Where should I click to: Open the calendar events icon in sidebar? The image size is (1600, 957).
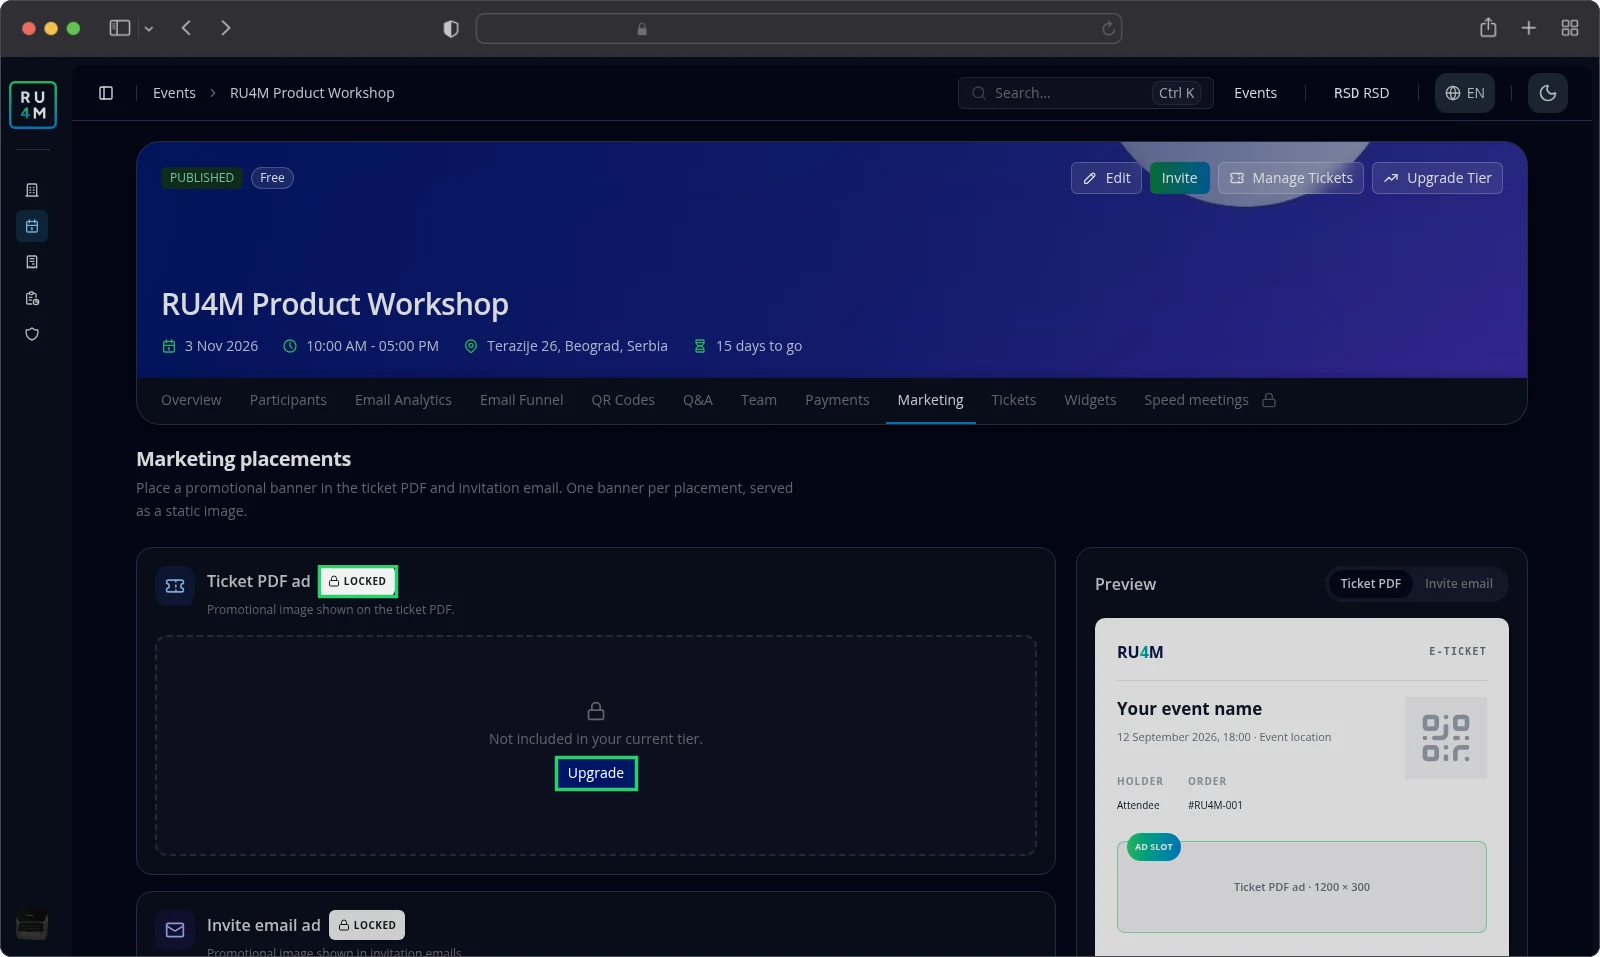32,226
